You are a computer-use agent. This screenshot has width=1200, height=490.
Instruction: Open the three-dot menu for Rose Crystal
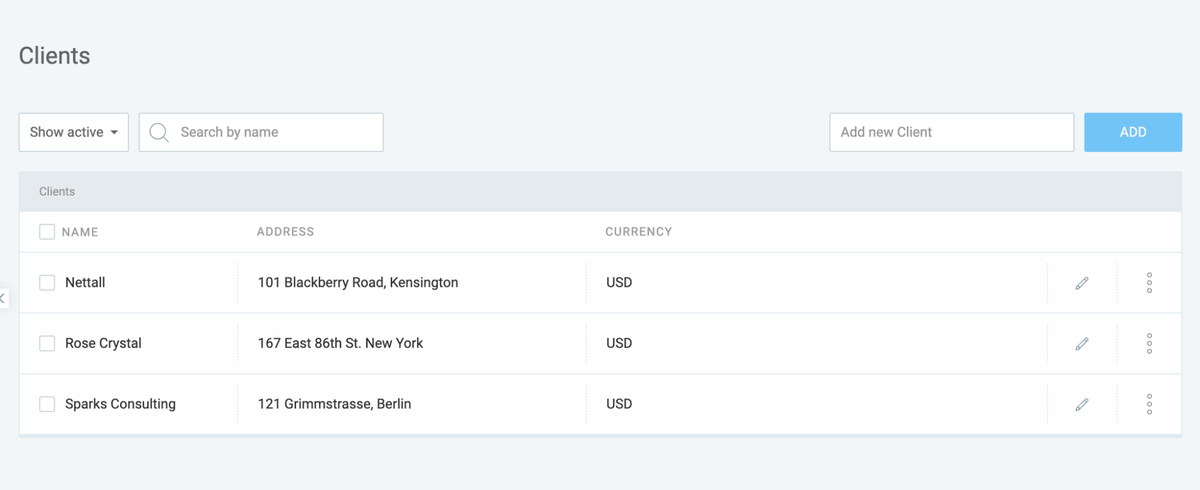(1149, 344)
